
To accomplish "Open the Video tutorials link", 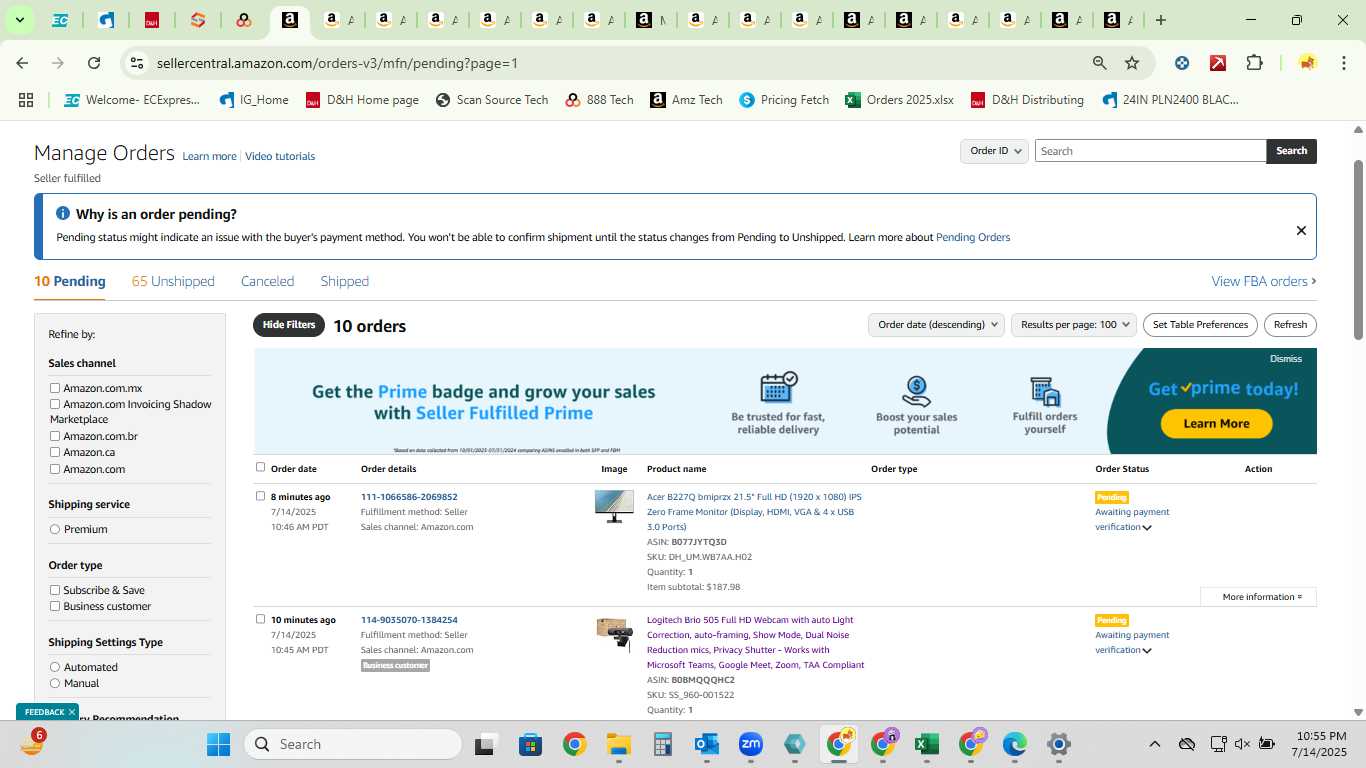I will point(280,156).
